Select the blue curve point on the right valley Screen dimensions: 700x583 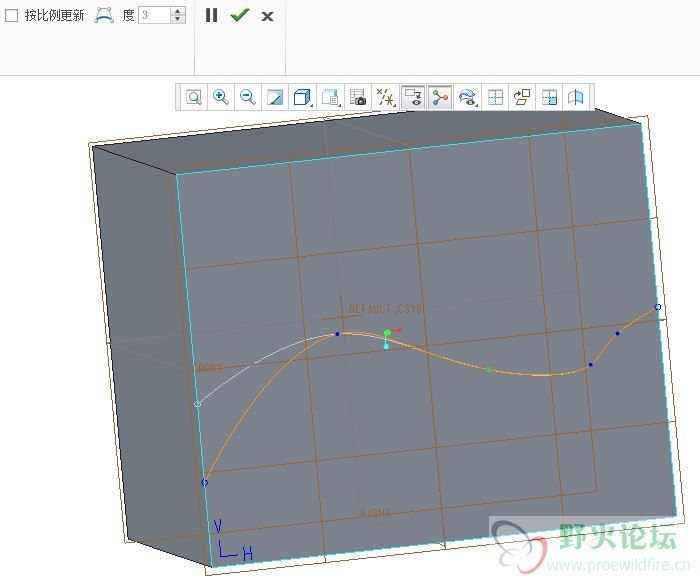(591, 365)
